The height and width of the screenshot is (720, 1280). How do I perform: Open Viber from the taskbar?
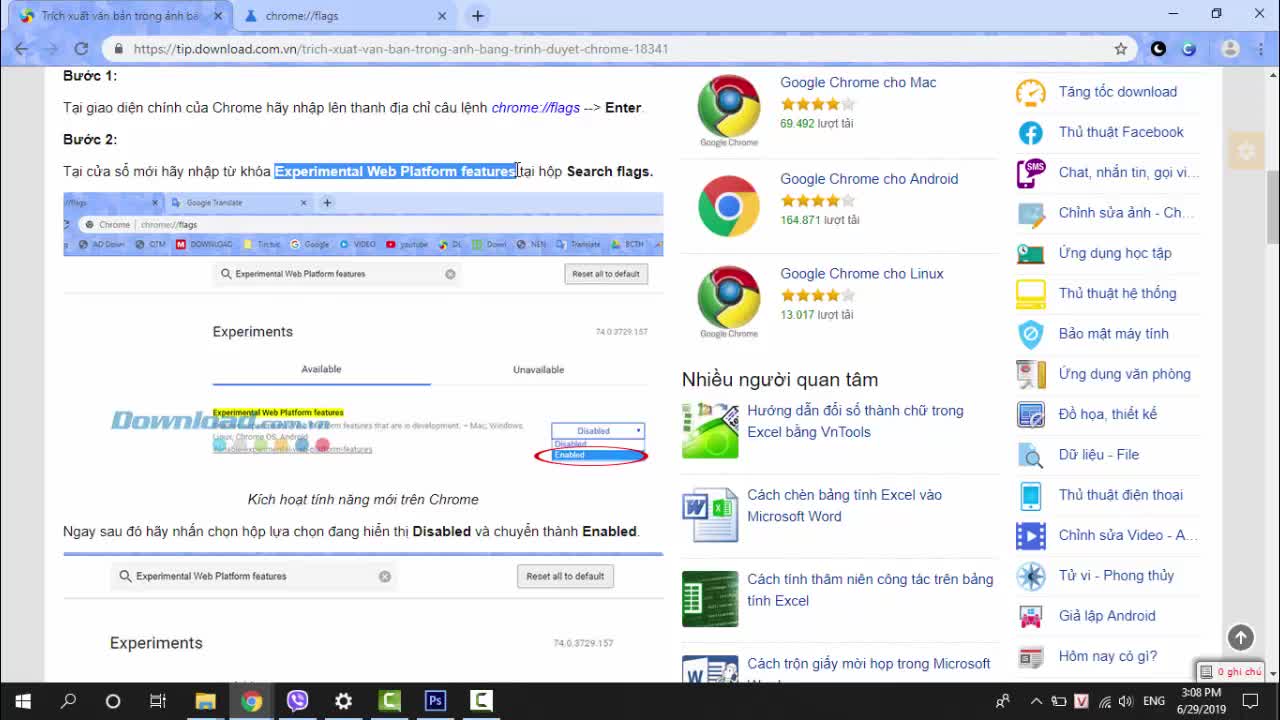(x=297, y=701)
